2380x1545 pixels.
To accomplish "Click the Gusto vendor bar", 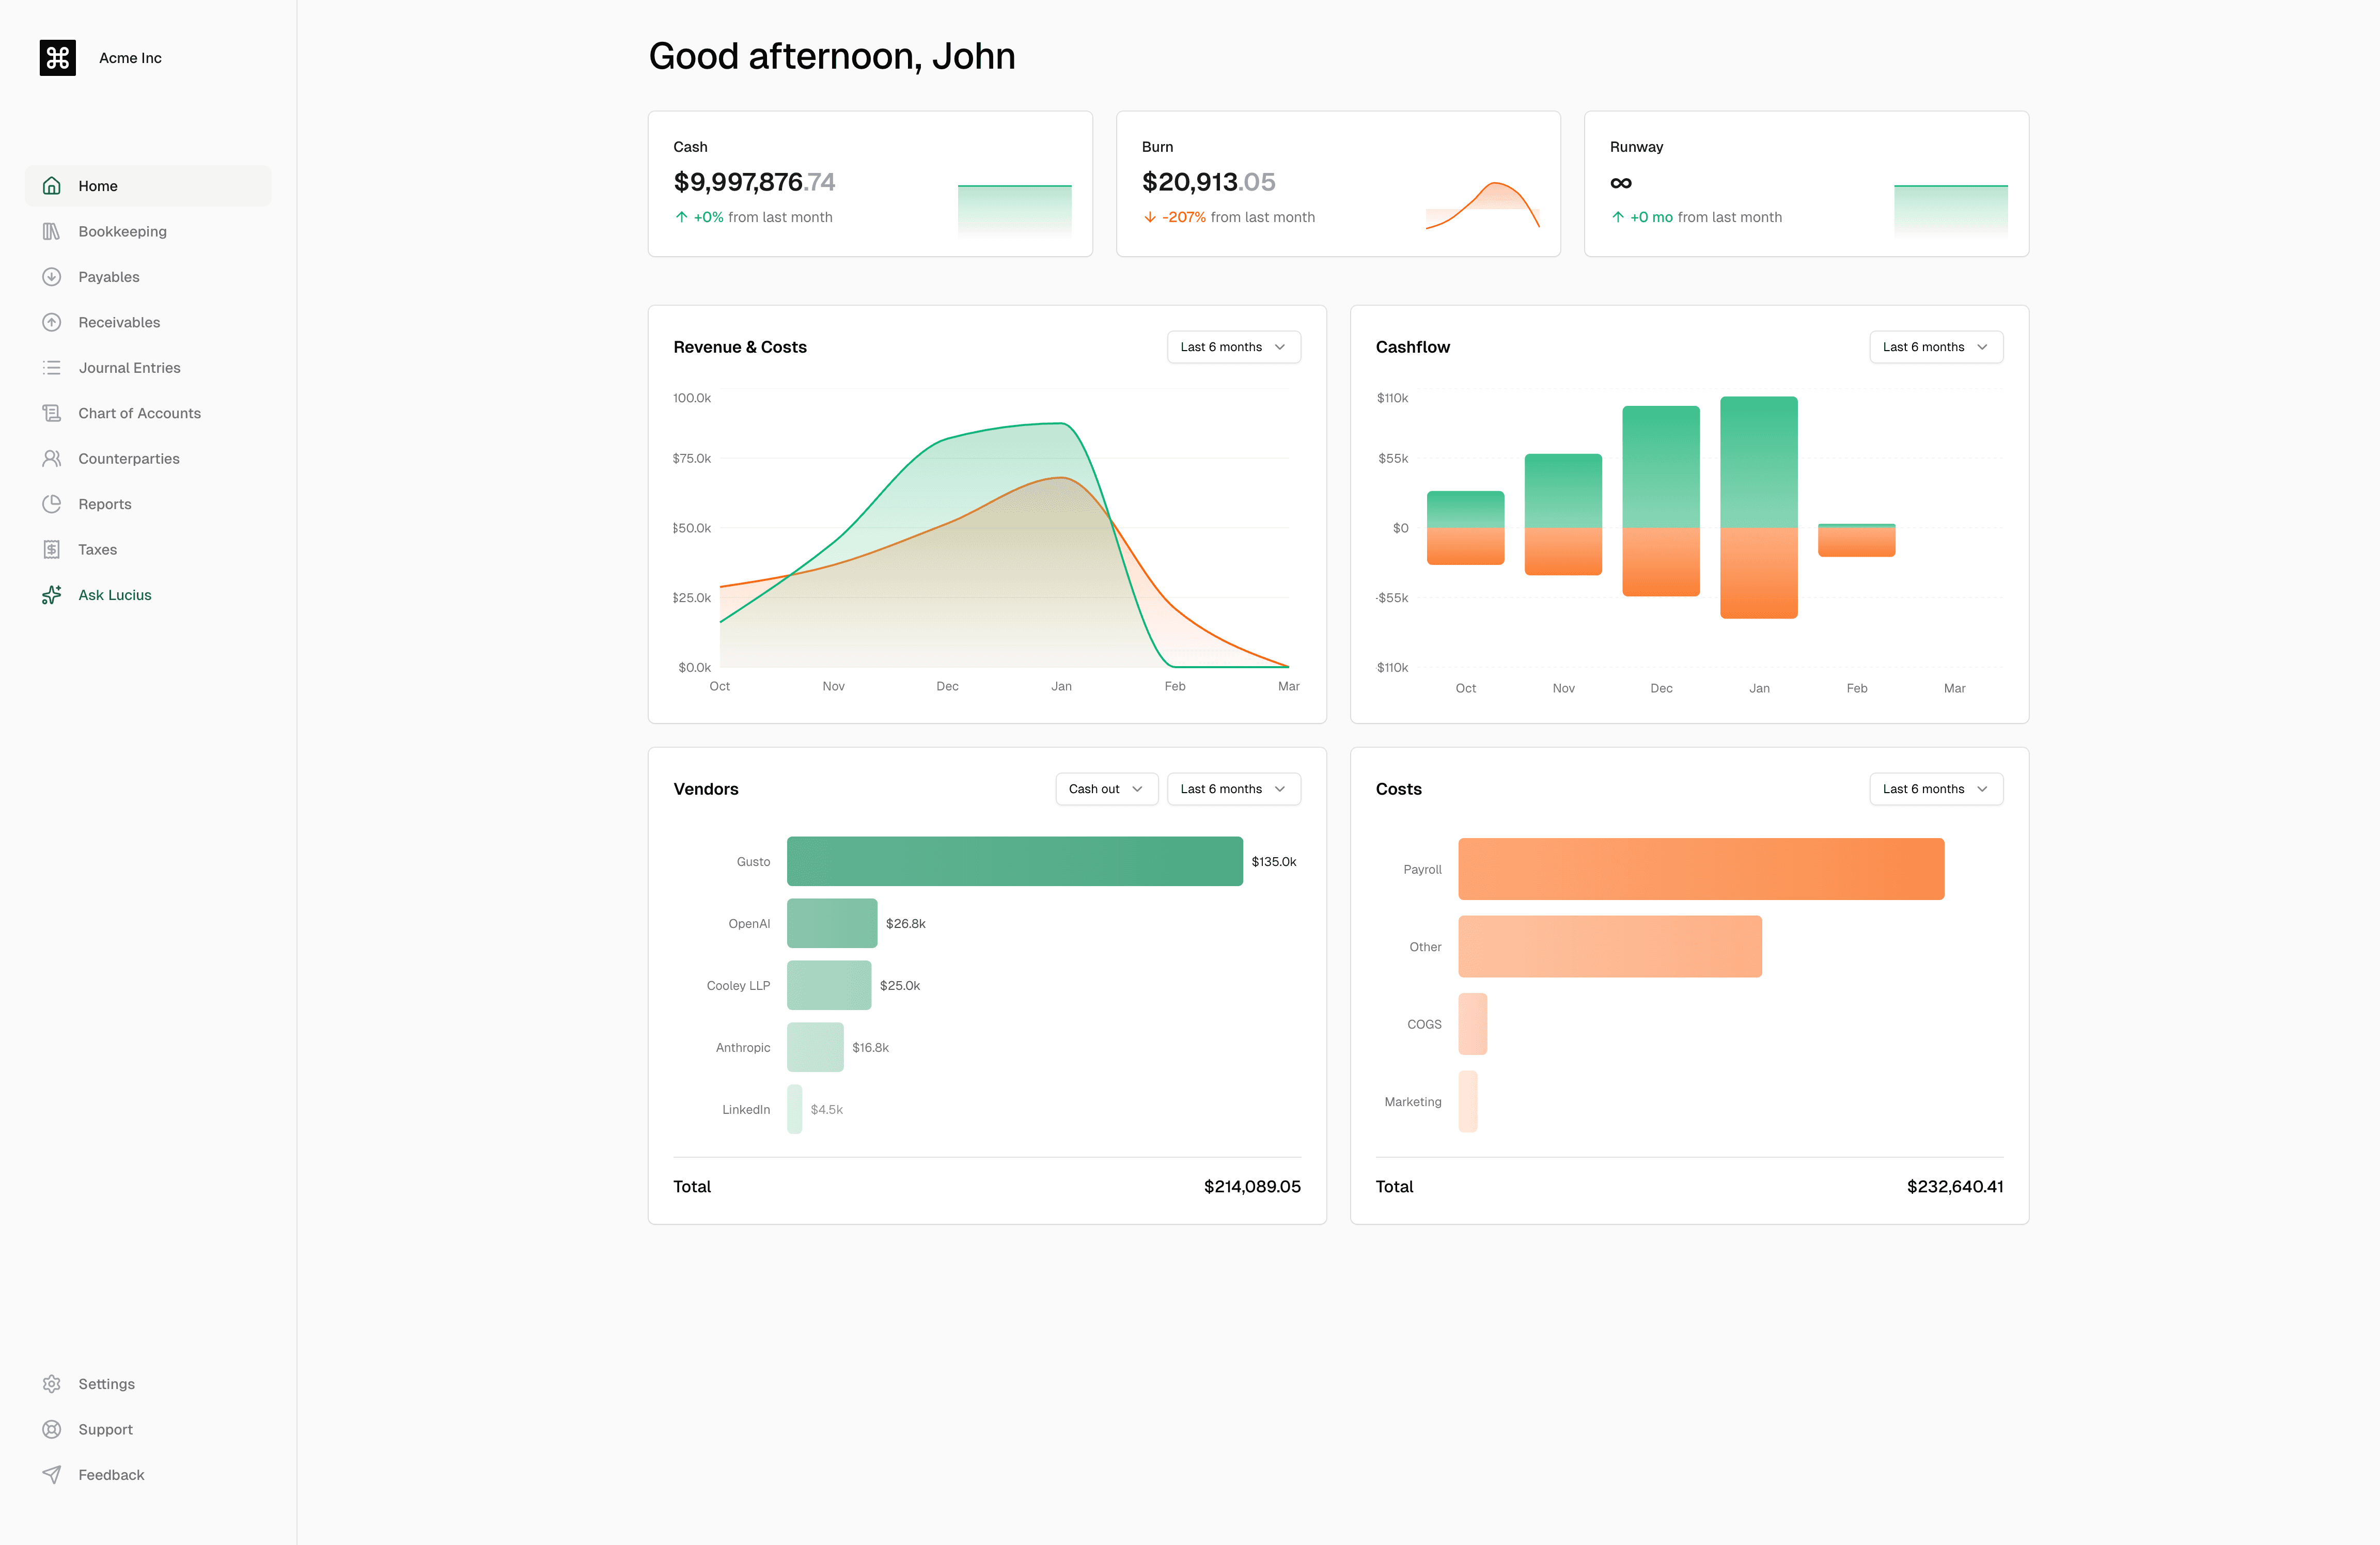I will (x=1014, y=861).
